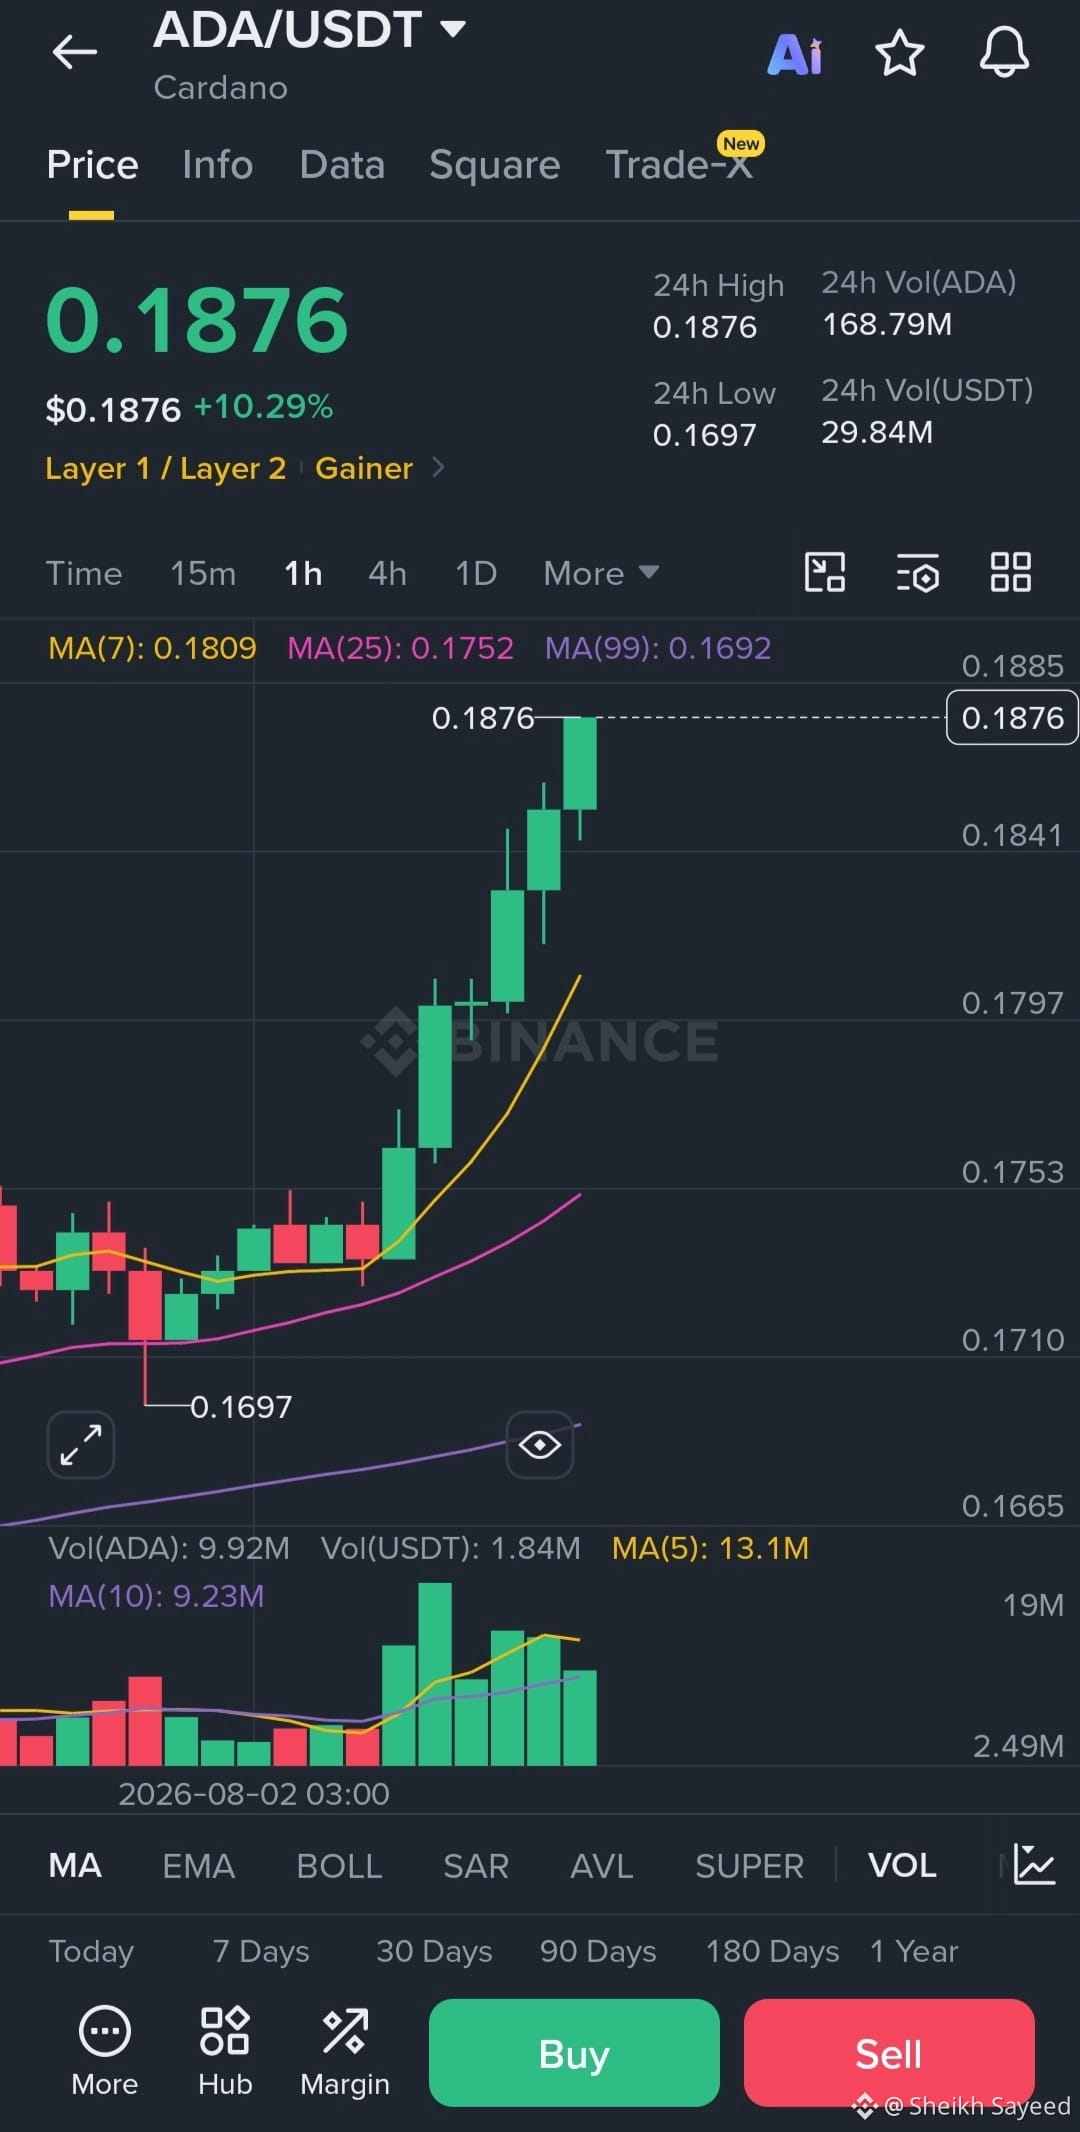Open the More menu icon
The height and width of the screenshot is (2132, 1080).
click(104, 2051)
